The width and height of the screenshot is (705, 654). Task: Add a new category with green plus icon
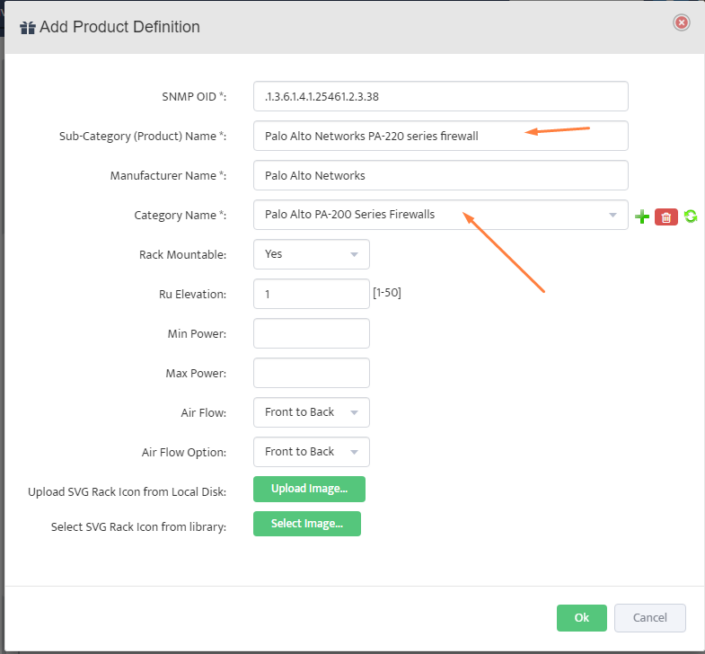(642, 216)
